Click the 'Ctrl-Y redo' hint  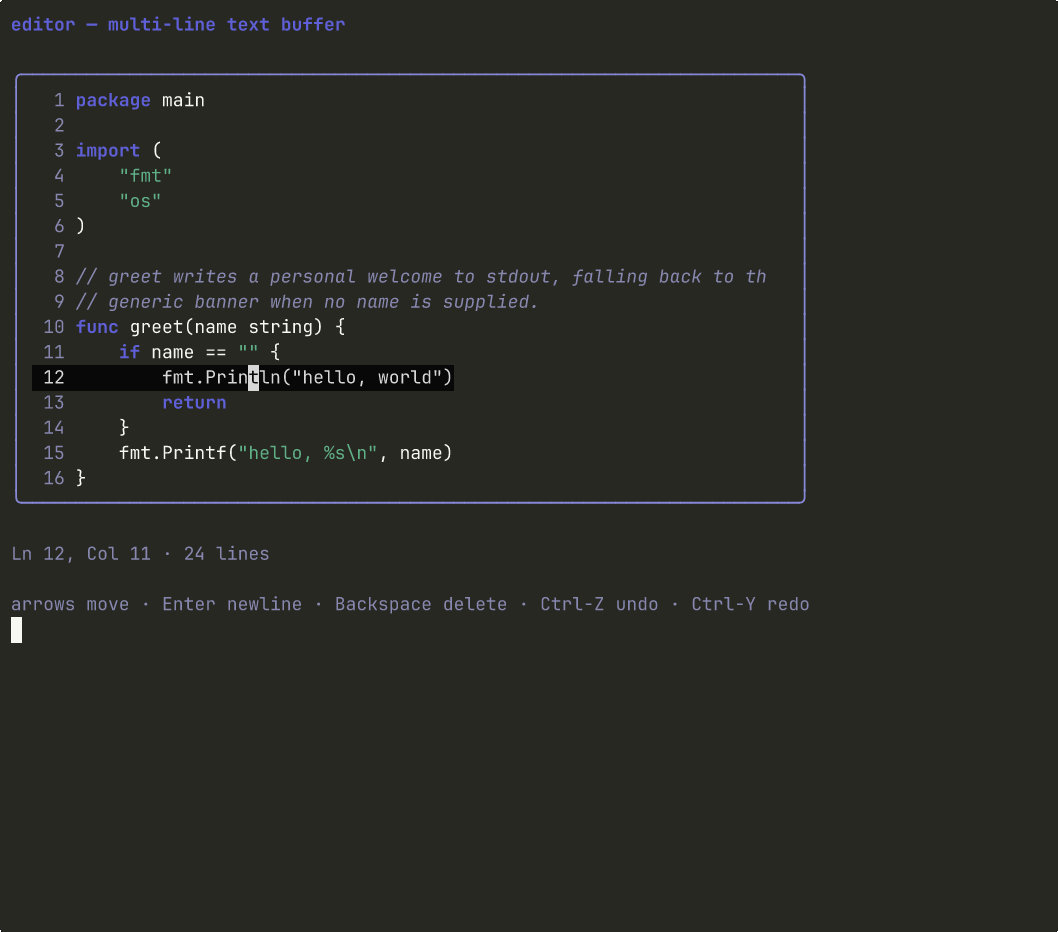coord(750,604)
